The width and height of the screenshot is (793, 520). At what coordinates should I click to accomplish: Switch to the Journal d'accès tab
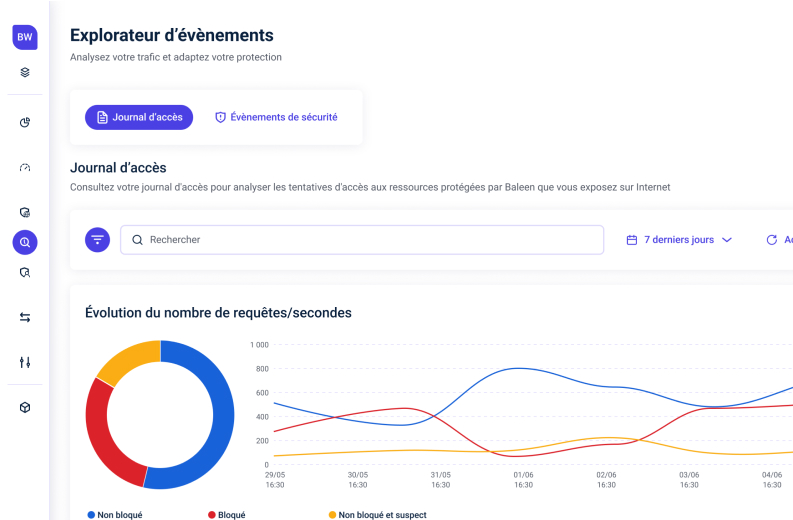click(x=139, y=117)
